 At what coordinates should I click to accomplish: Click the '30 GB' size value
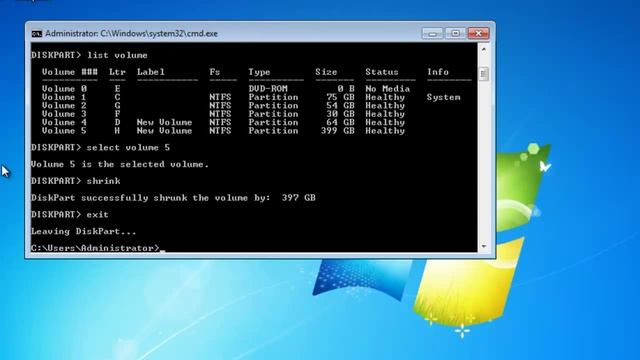[x=340, y=114]
